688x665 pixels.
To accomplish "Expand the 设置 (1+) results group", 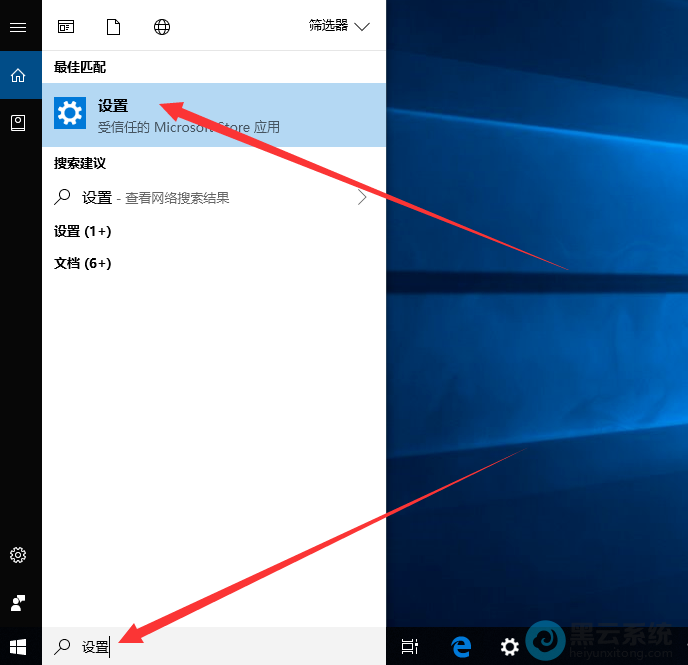I will pyautogui.click(x=82, y=231).
